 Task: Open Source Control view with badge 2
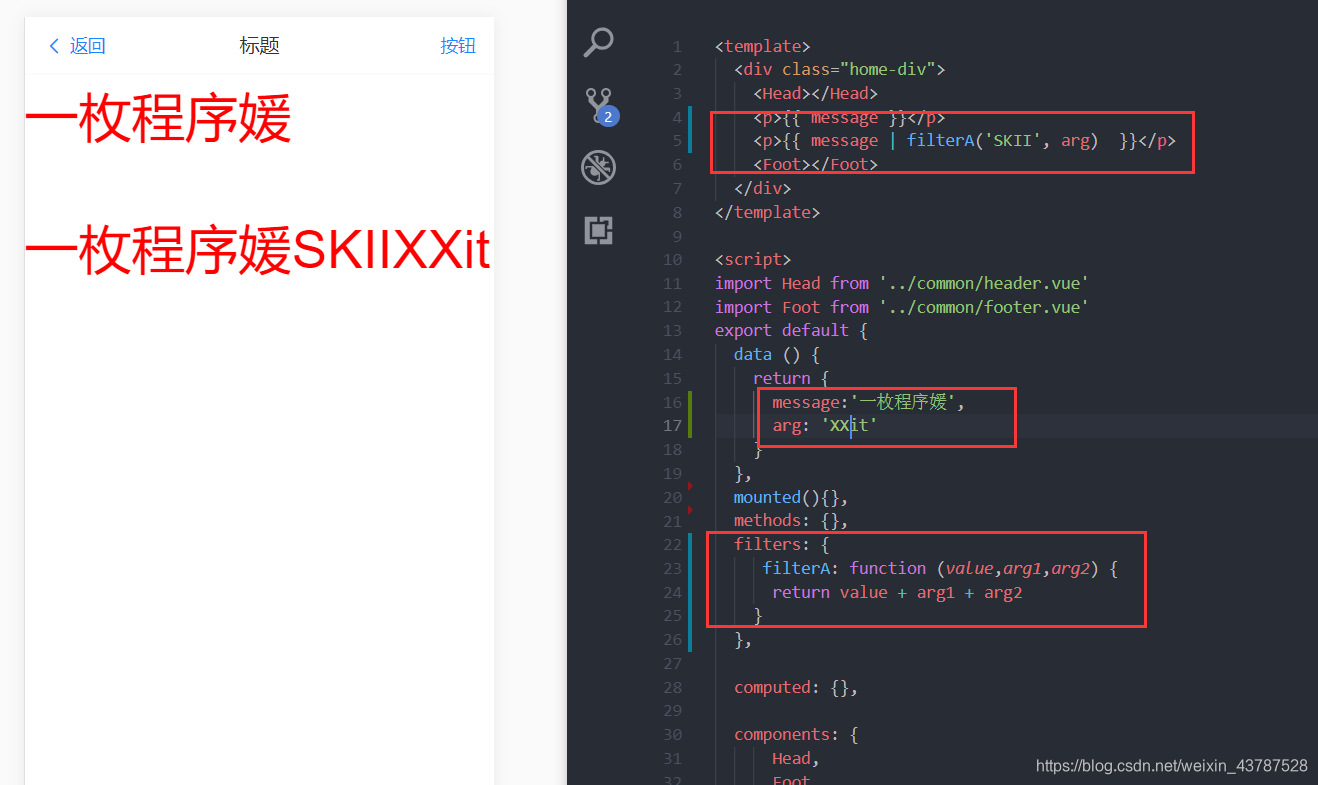(x=600, y=105)
